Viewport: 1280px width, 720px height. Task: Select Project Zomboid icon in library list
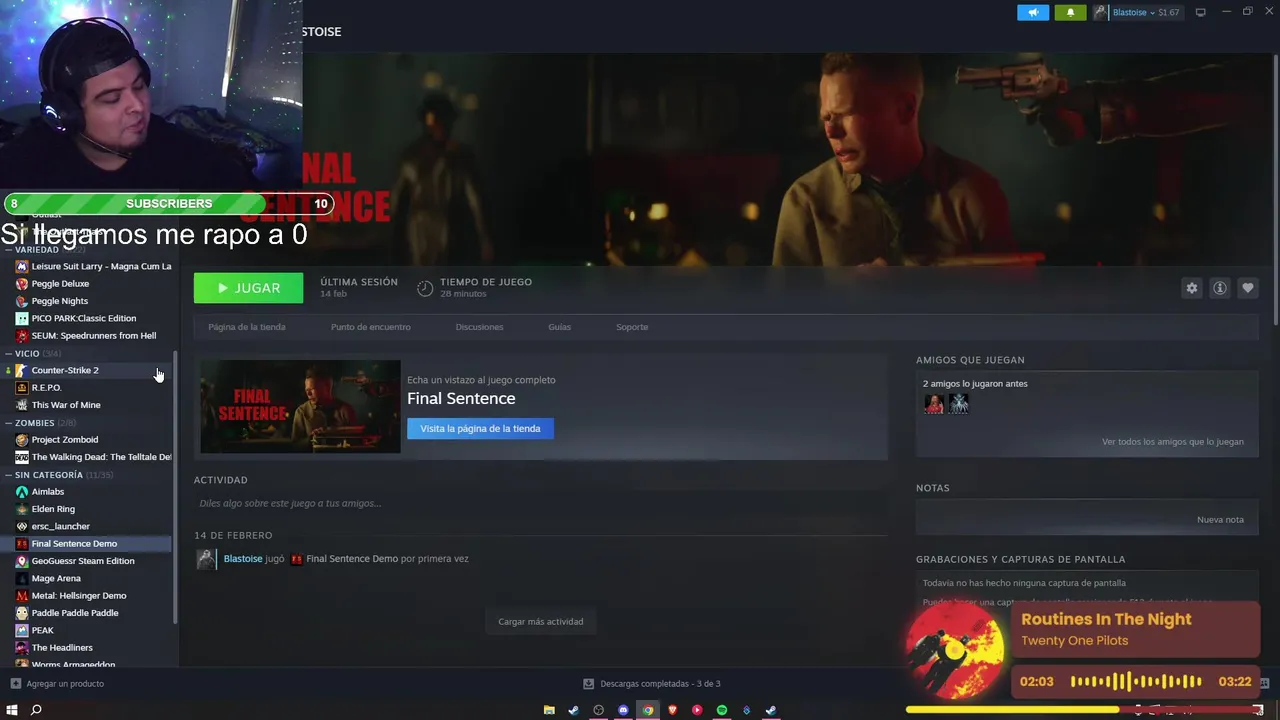pyautogui.click(x=22, y=440)
